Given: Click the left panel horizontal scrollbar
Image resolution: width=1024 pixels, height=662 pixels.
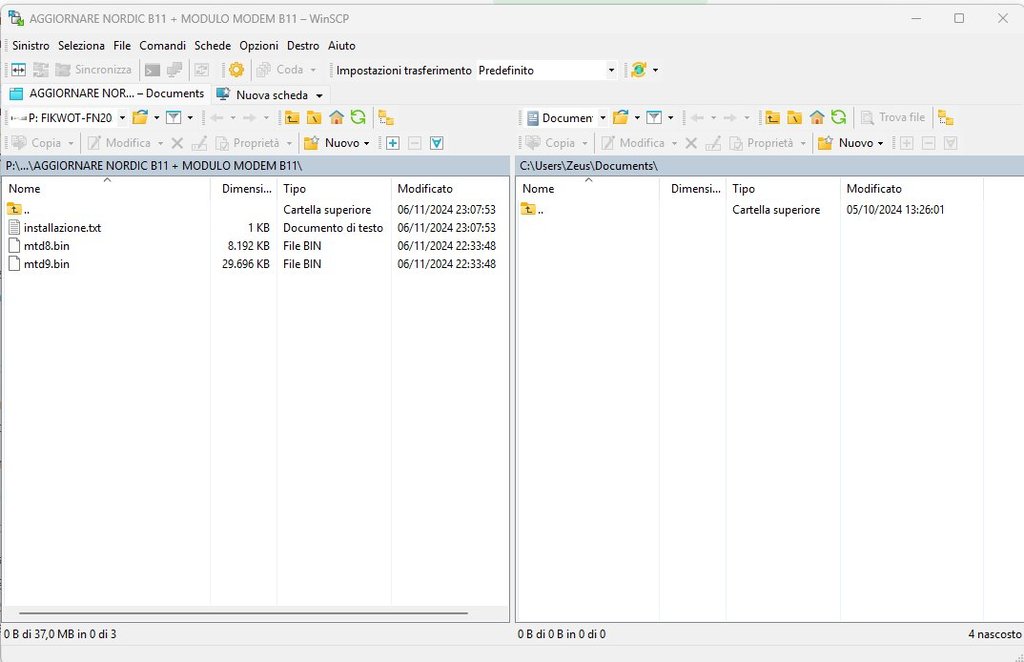Looking at the screenshot, I should 242,612.
